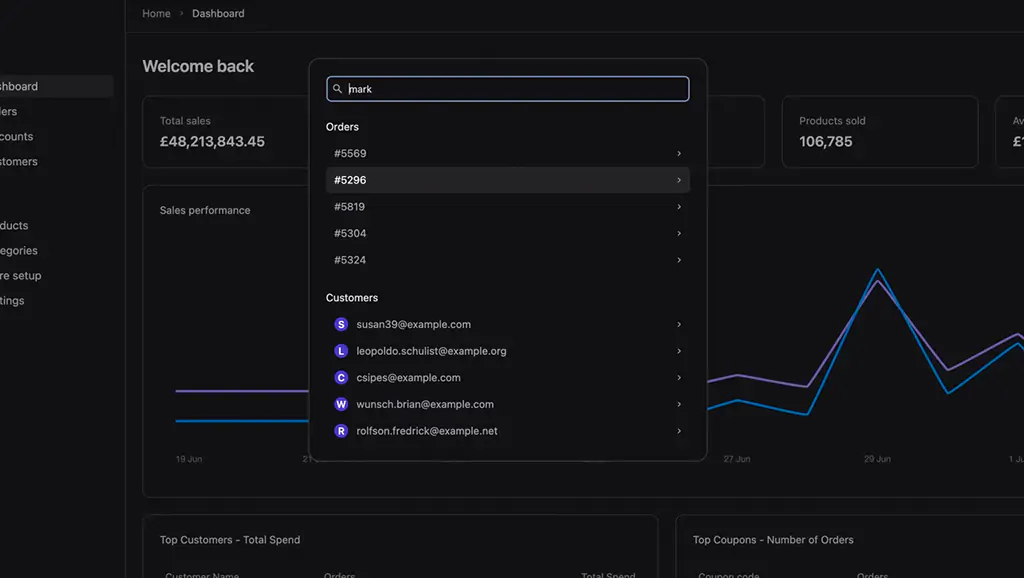Click the C avatar beside csipes@example.com
The image size is (1024, 578).
(x=341, y=378)
